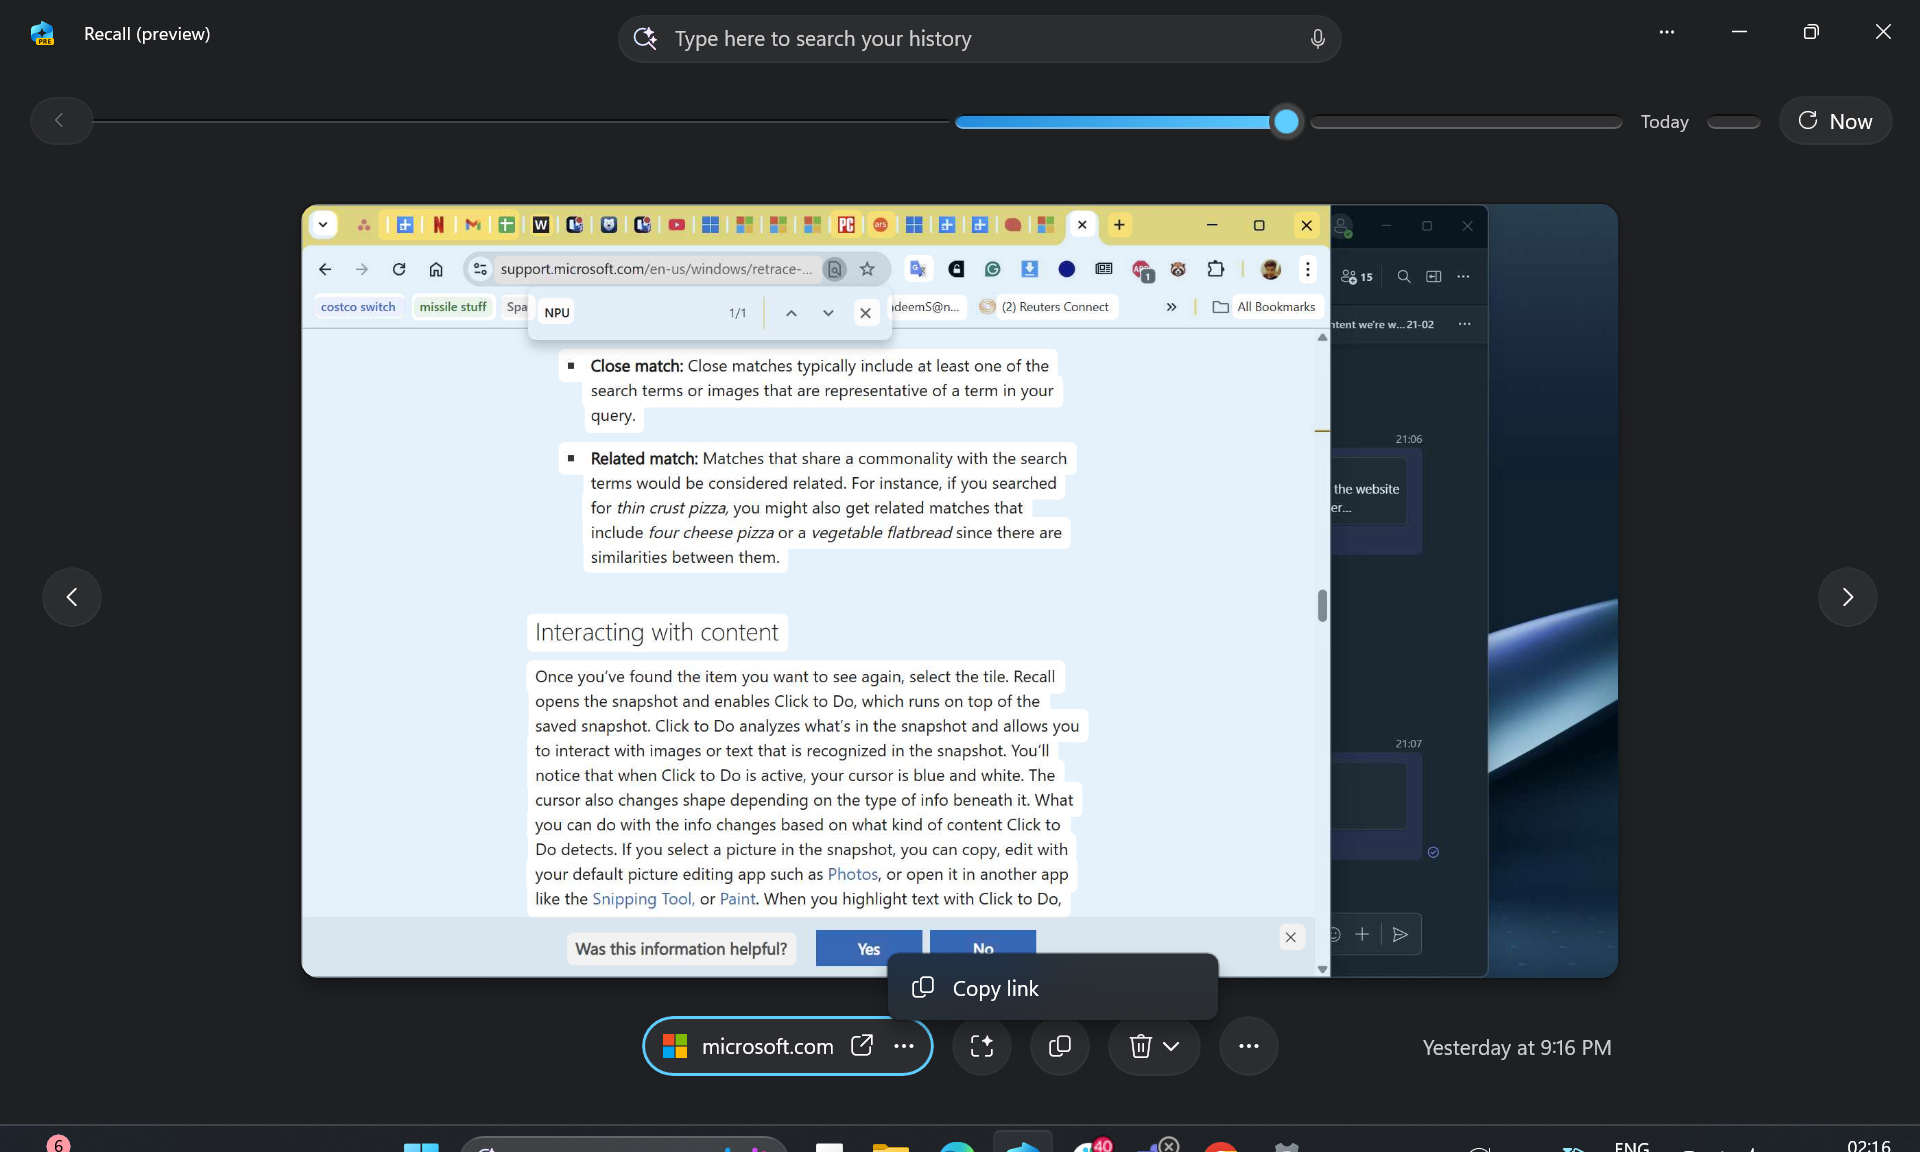Image resolution: width=1920 pixels, height=1152 pixels.
Task: Open the Chrome extensions puzzle icon
Action: coord(1216,269)
